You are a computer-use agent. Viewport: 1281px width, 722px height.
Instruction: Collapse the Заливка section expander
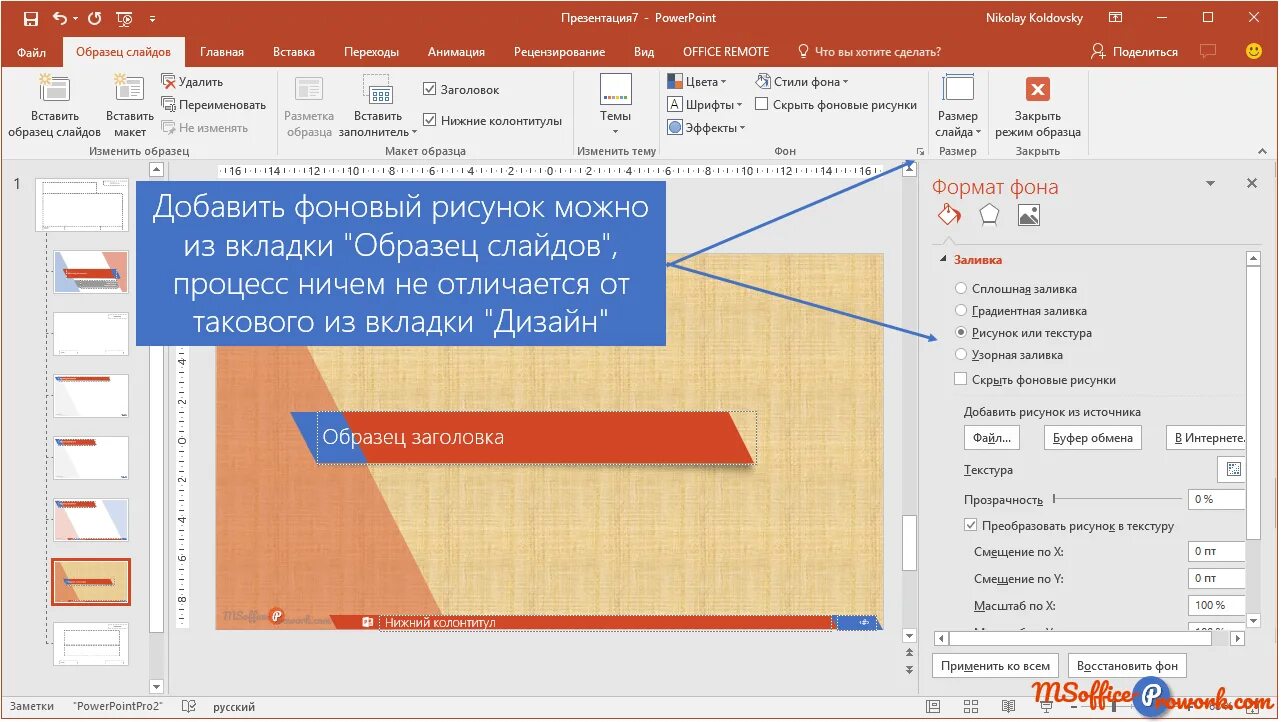point(943,260)
